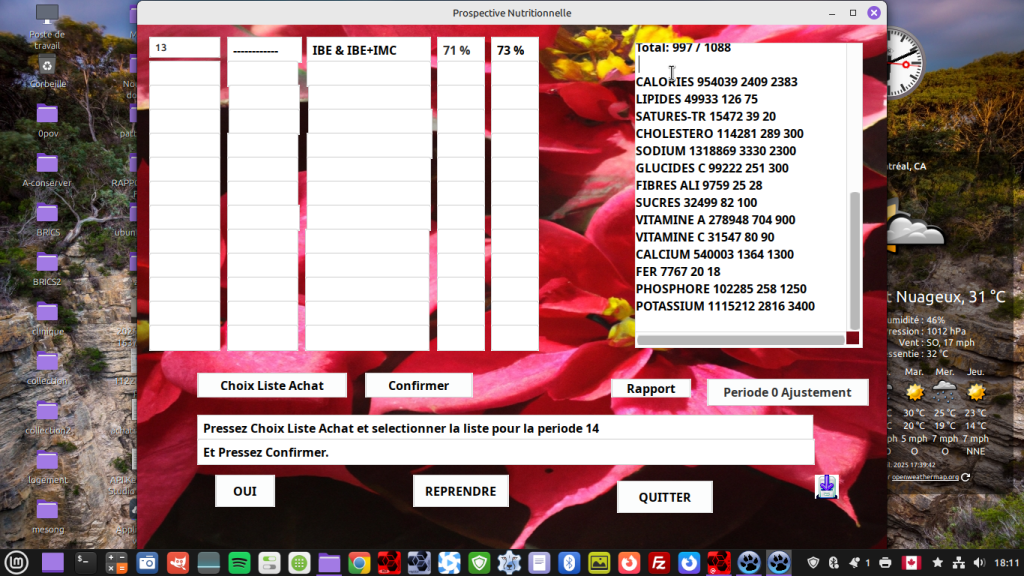
Task: Click the volume icon in system tray
Action: [978, 562]
